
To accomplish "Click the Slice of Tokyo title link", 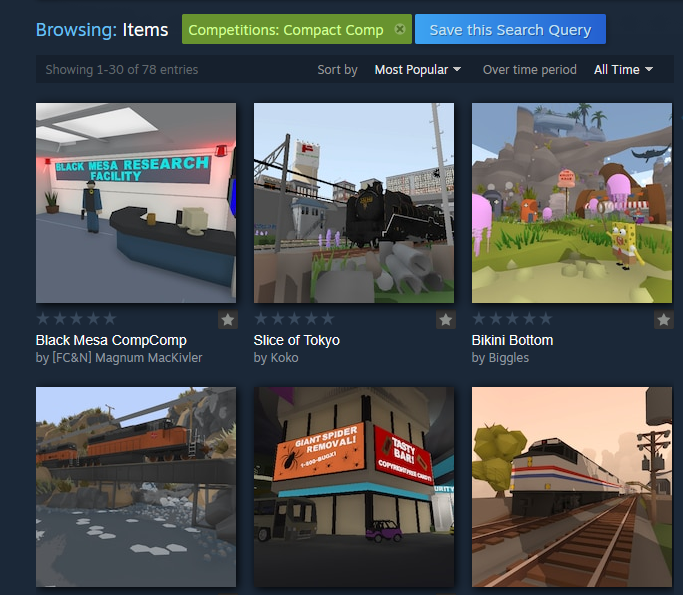I will pyautogui.click(x=297, y=340).
